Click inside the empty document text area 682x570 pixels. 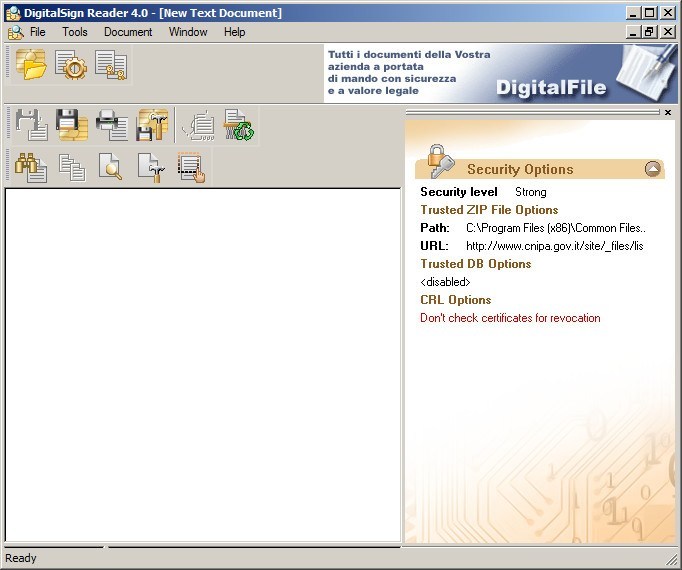203,365
